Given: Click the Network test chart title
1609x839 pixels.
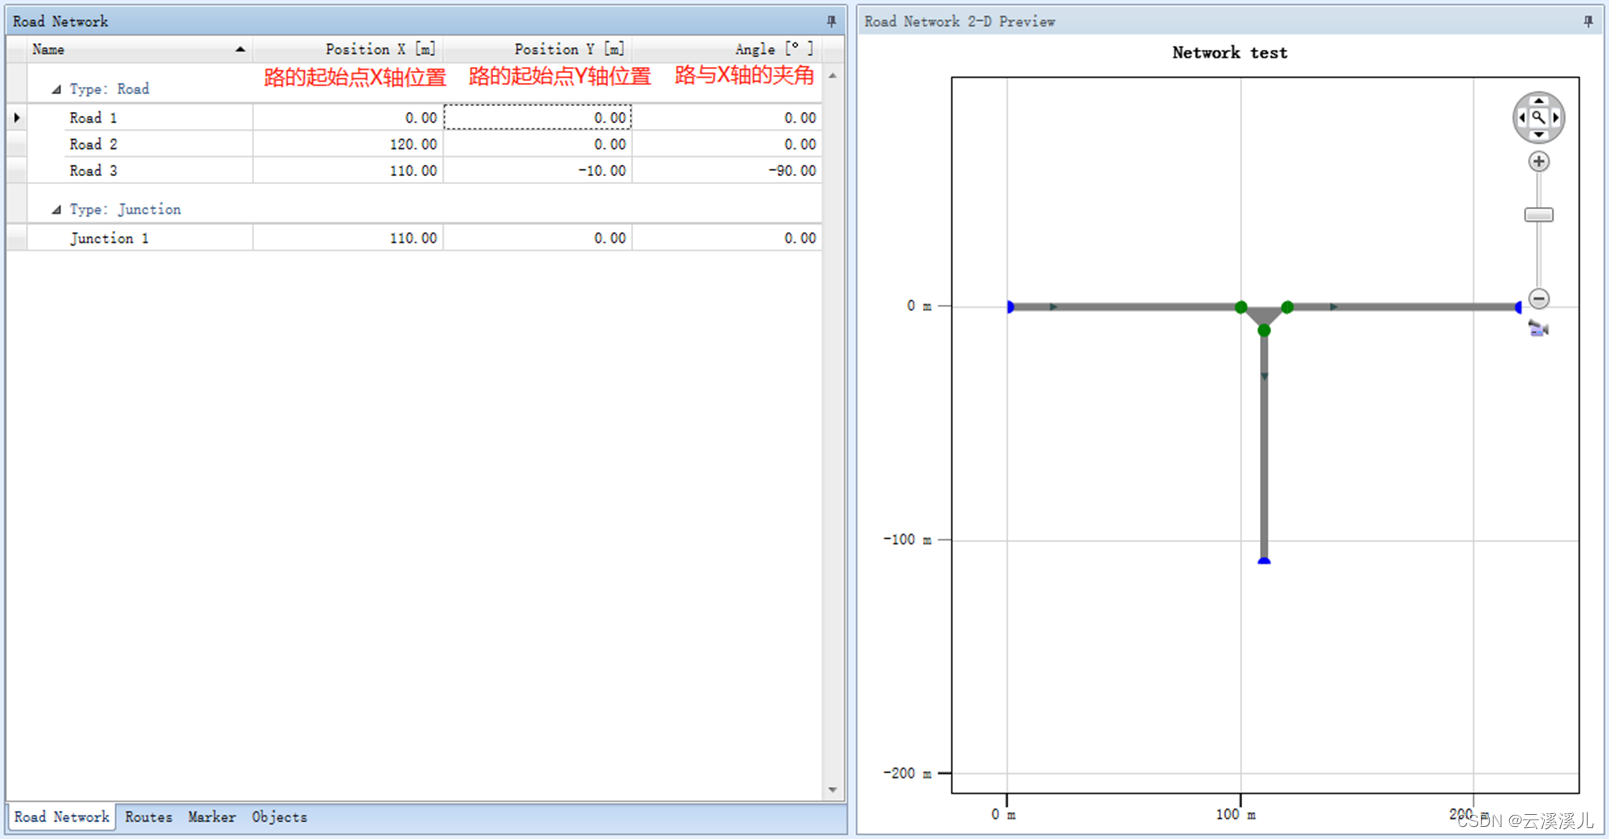Looking at the screenshot, I should [1230, 53].
